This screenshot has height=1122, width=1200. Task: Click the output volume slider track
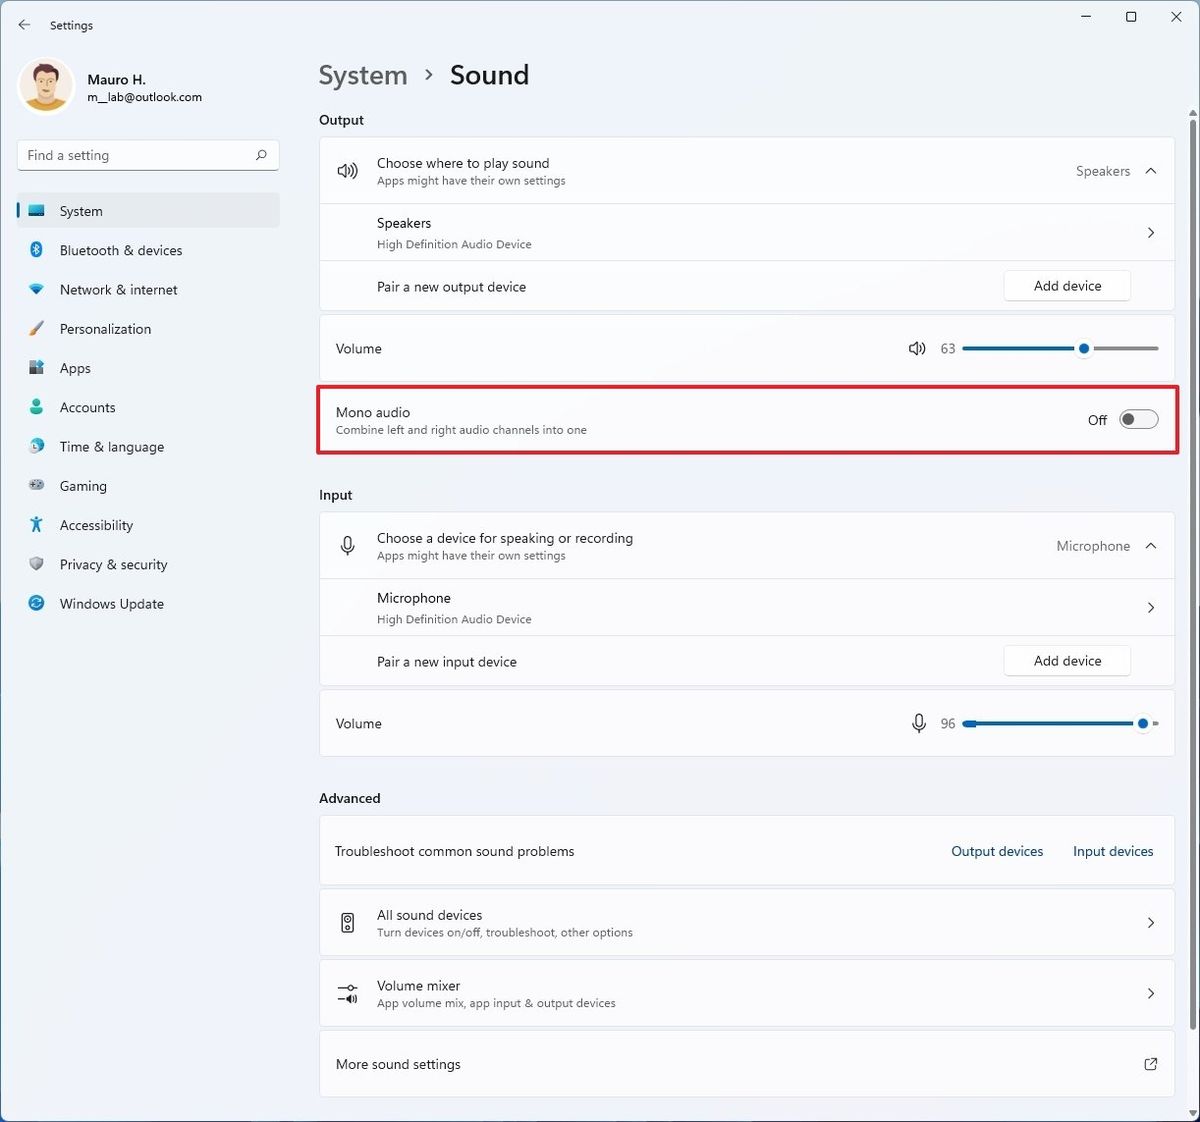click(1020, 349)
